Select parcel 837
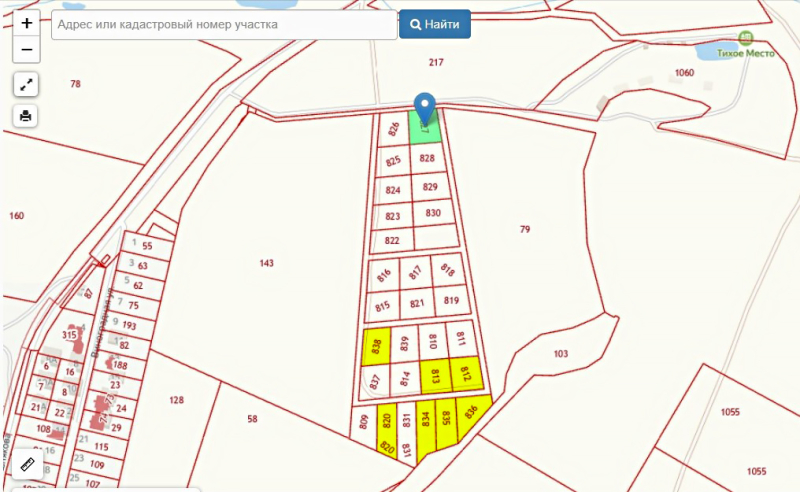The width and height of the screenshot is (800, 492). (x=375, y=382)
